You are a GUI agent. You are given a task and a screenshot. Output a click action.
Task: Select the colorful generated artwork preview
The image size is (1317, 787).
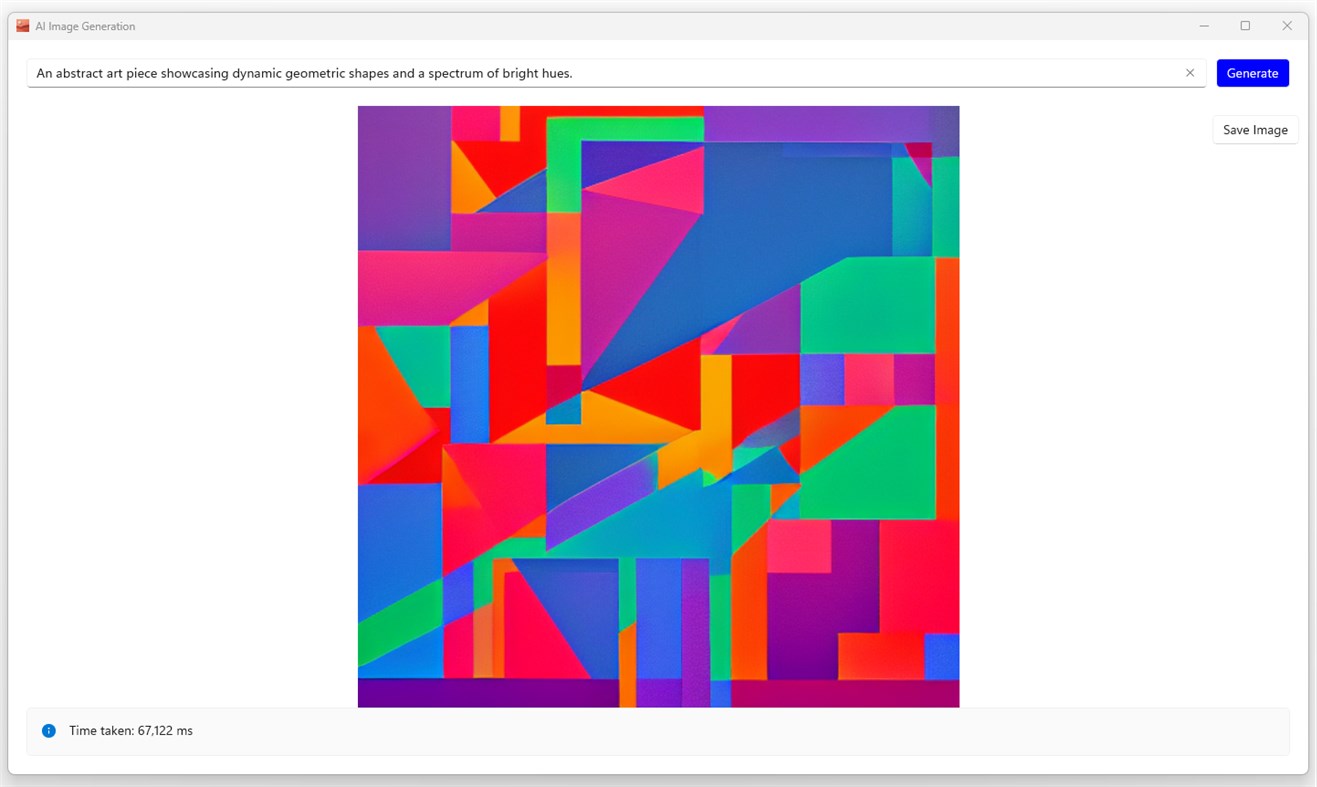(658, 405)
